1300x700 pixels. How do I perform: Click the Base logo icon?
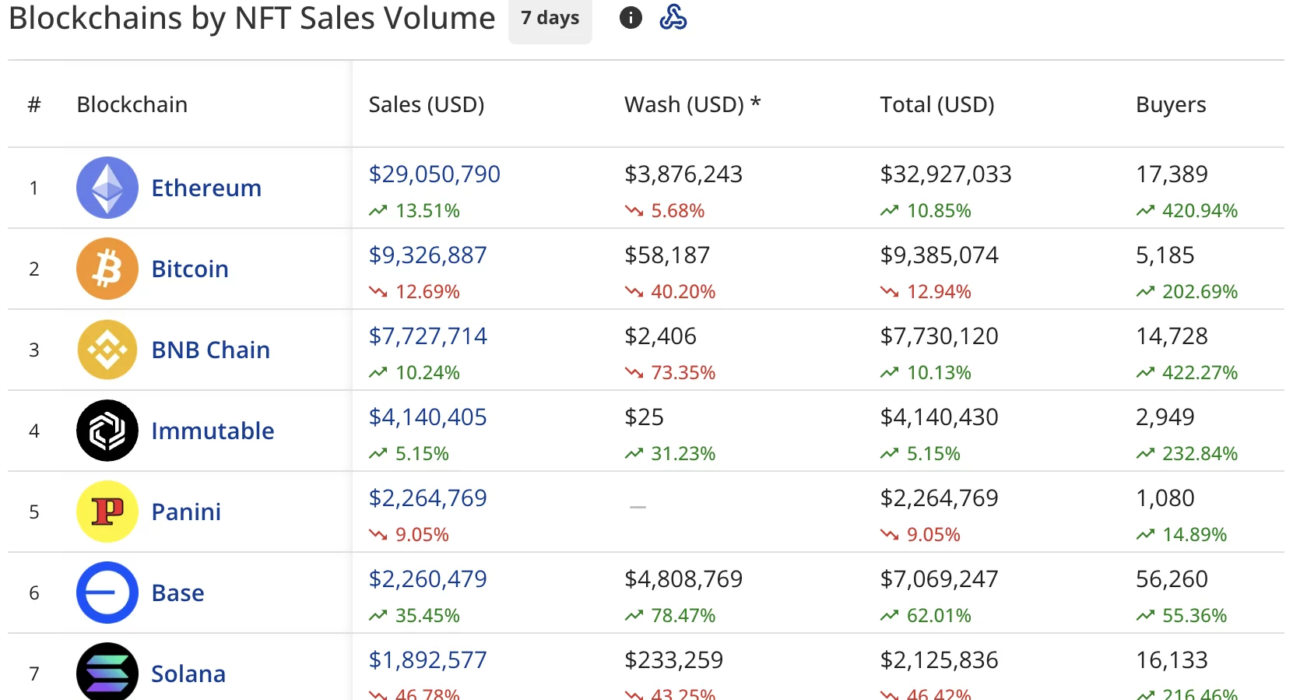pyautogui.click(x=107, y=593)
